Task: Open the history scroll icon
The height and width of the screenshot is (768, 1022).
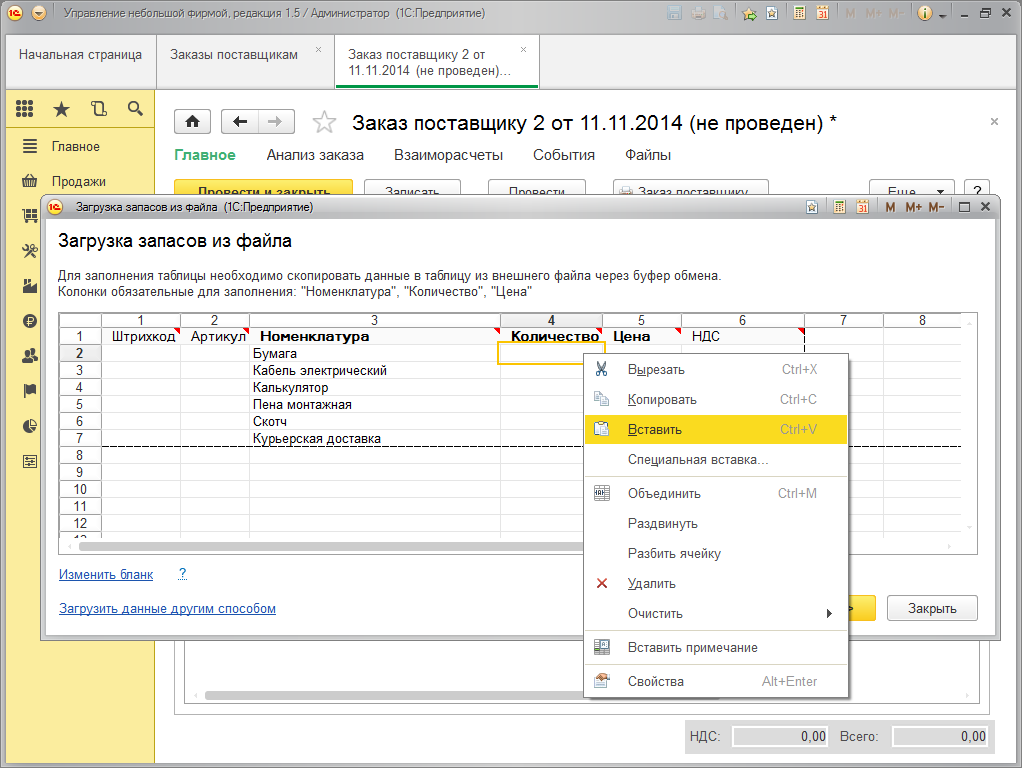Action: [98, 109]
